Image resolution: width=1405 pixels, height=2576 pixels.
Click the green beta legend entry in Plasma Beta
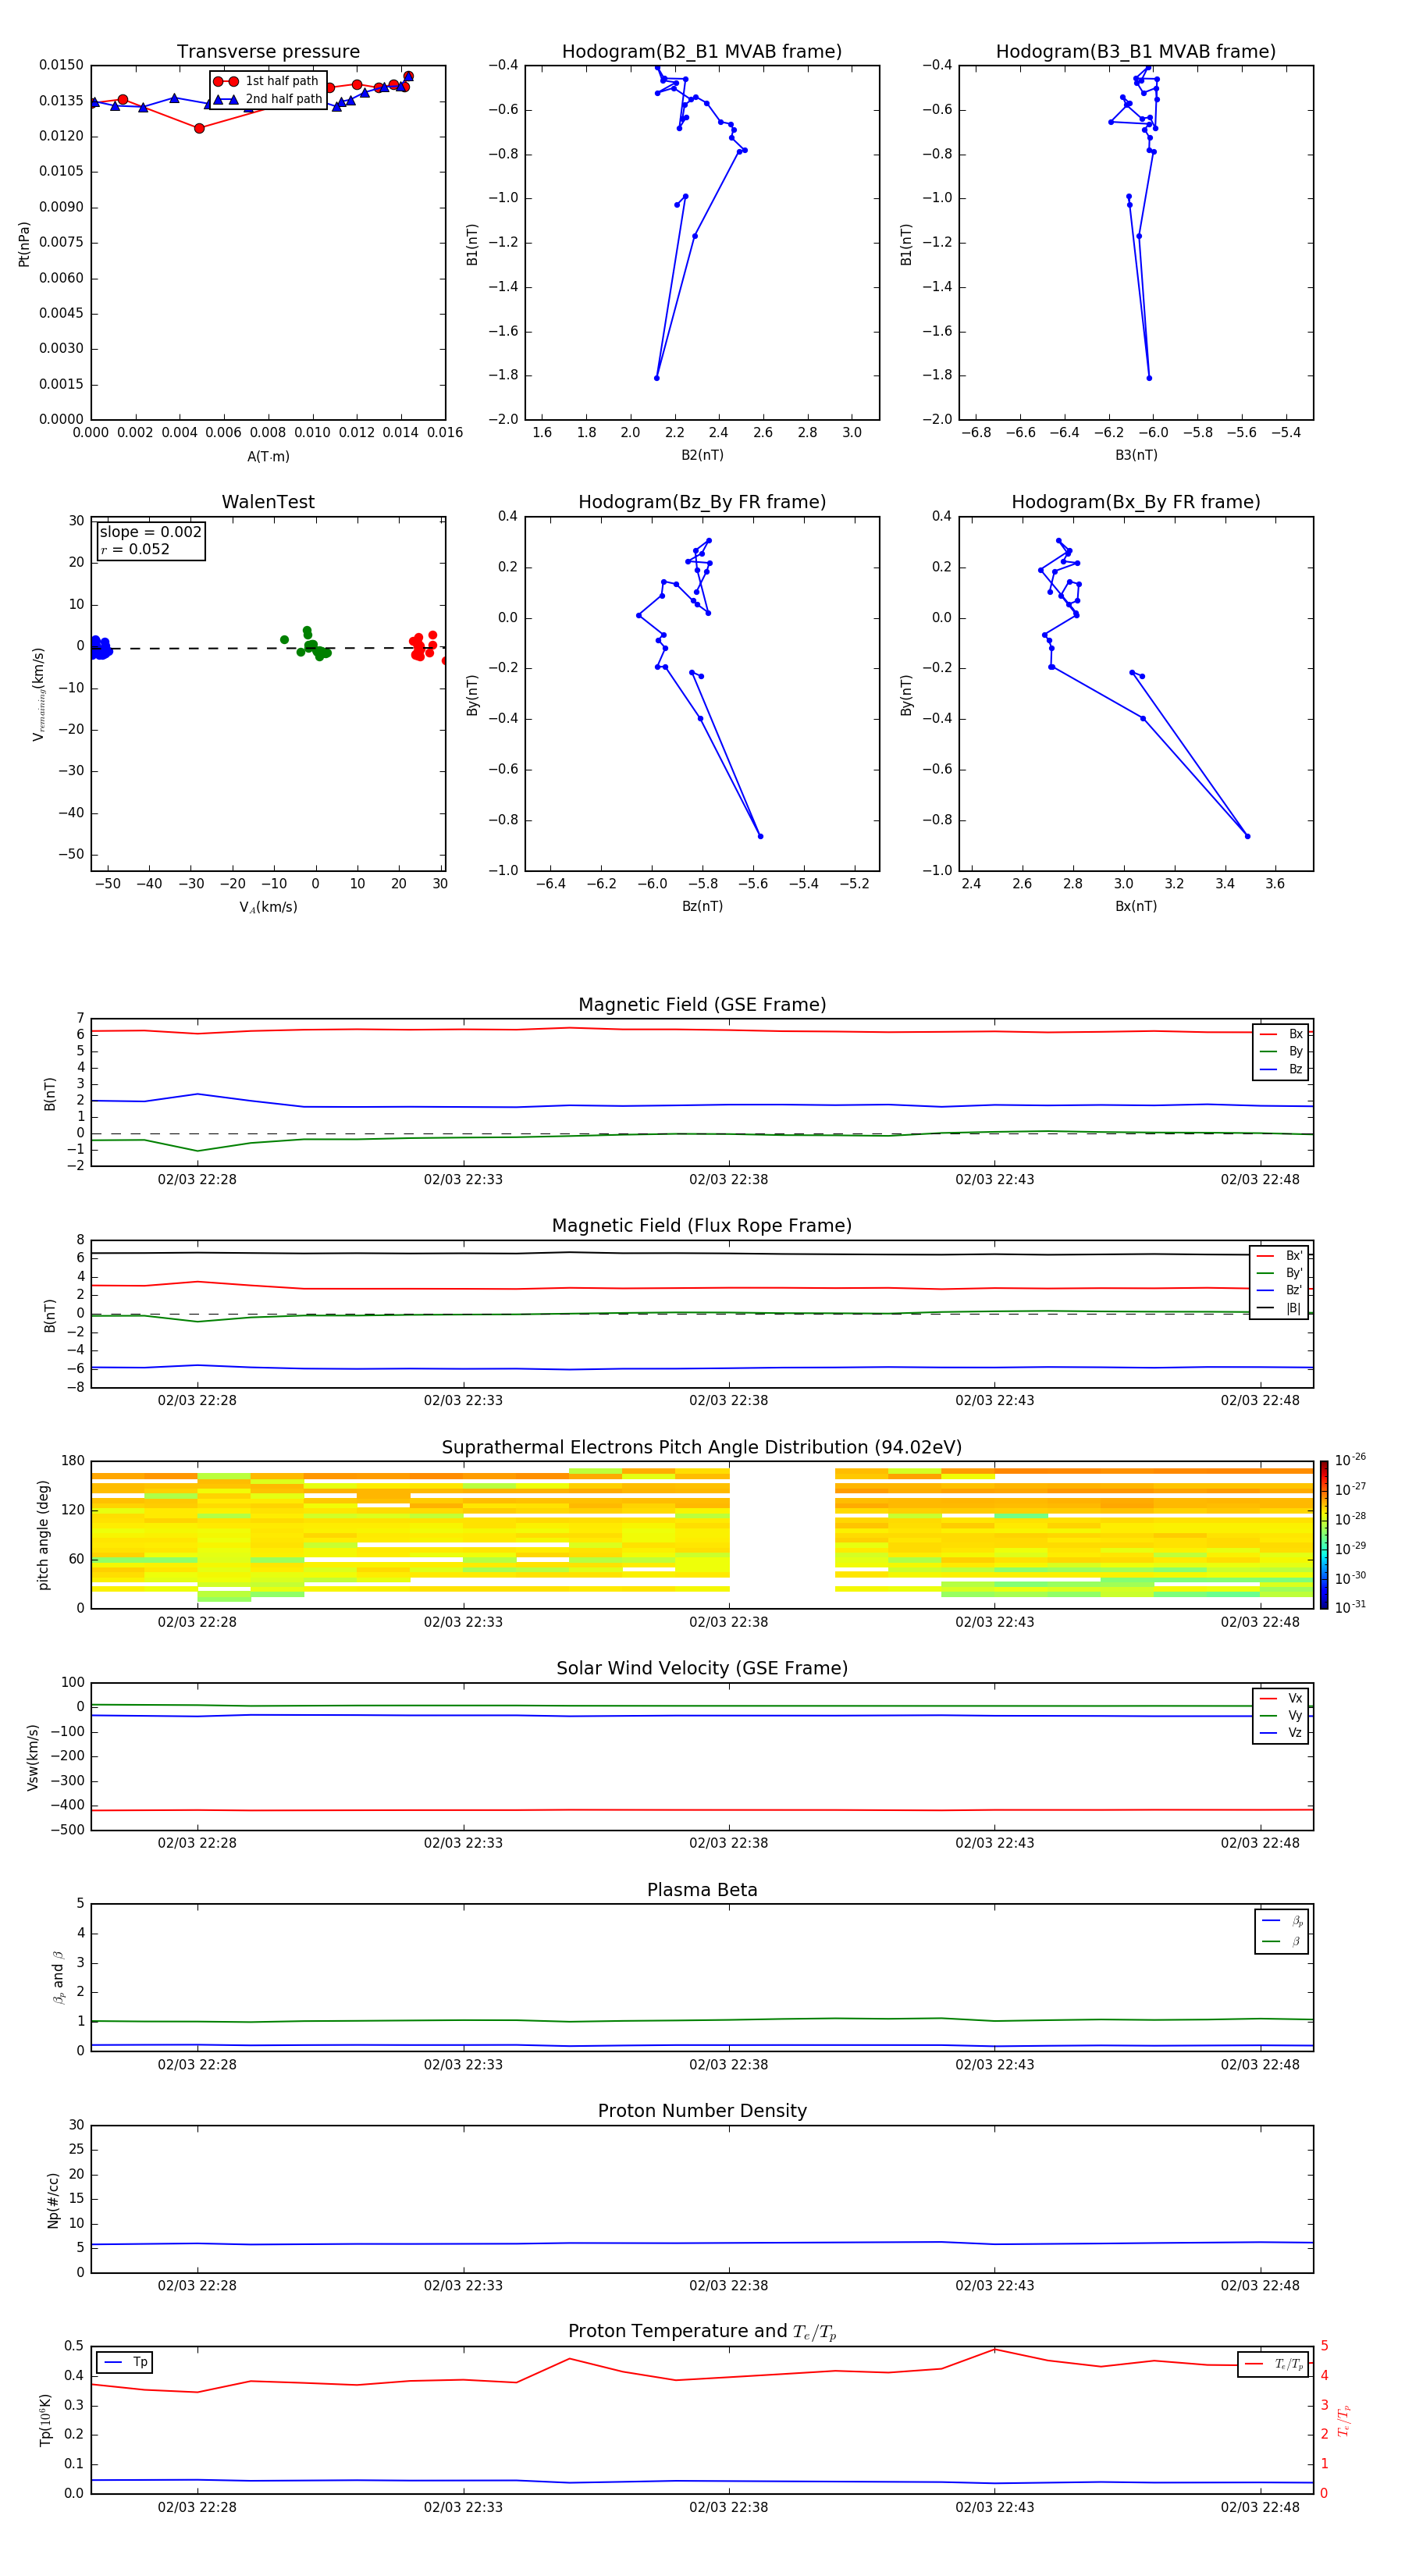(x=1282, y=1941)
